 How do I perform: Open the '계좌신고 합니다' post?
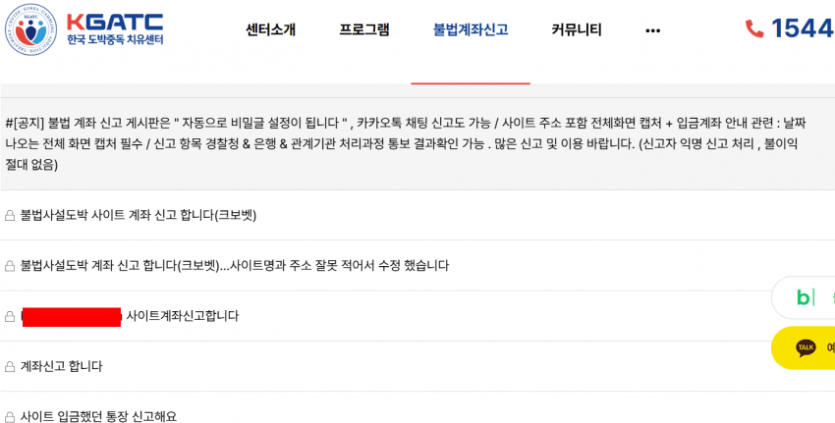[x=61, y=366]
